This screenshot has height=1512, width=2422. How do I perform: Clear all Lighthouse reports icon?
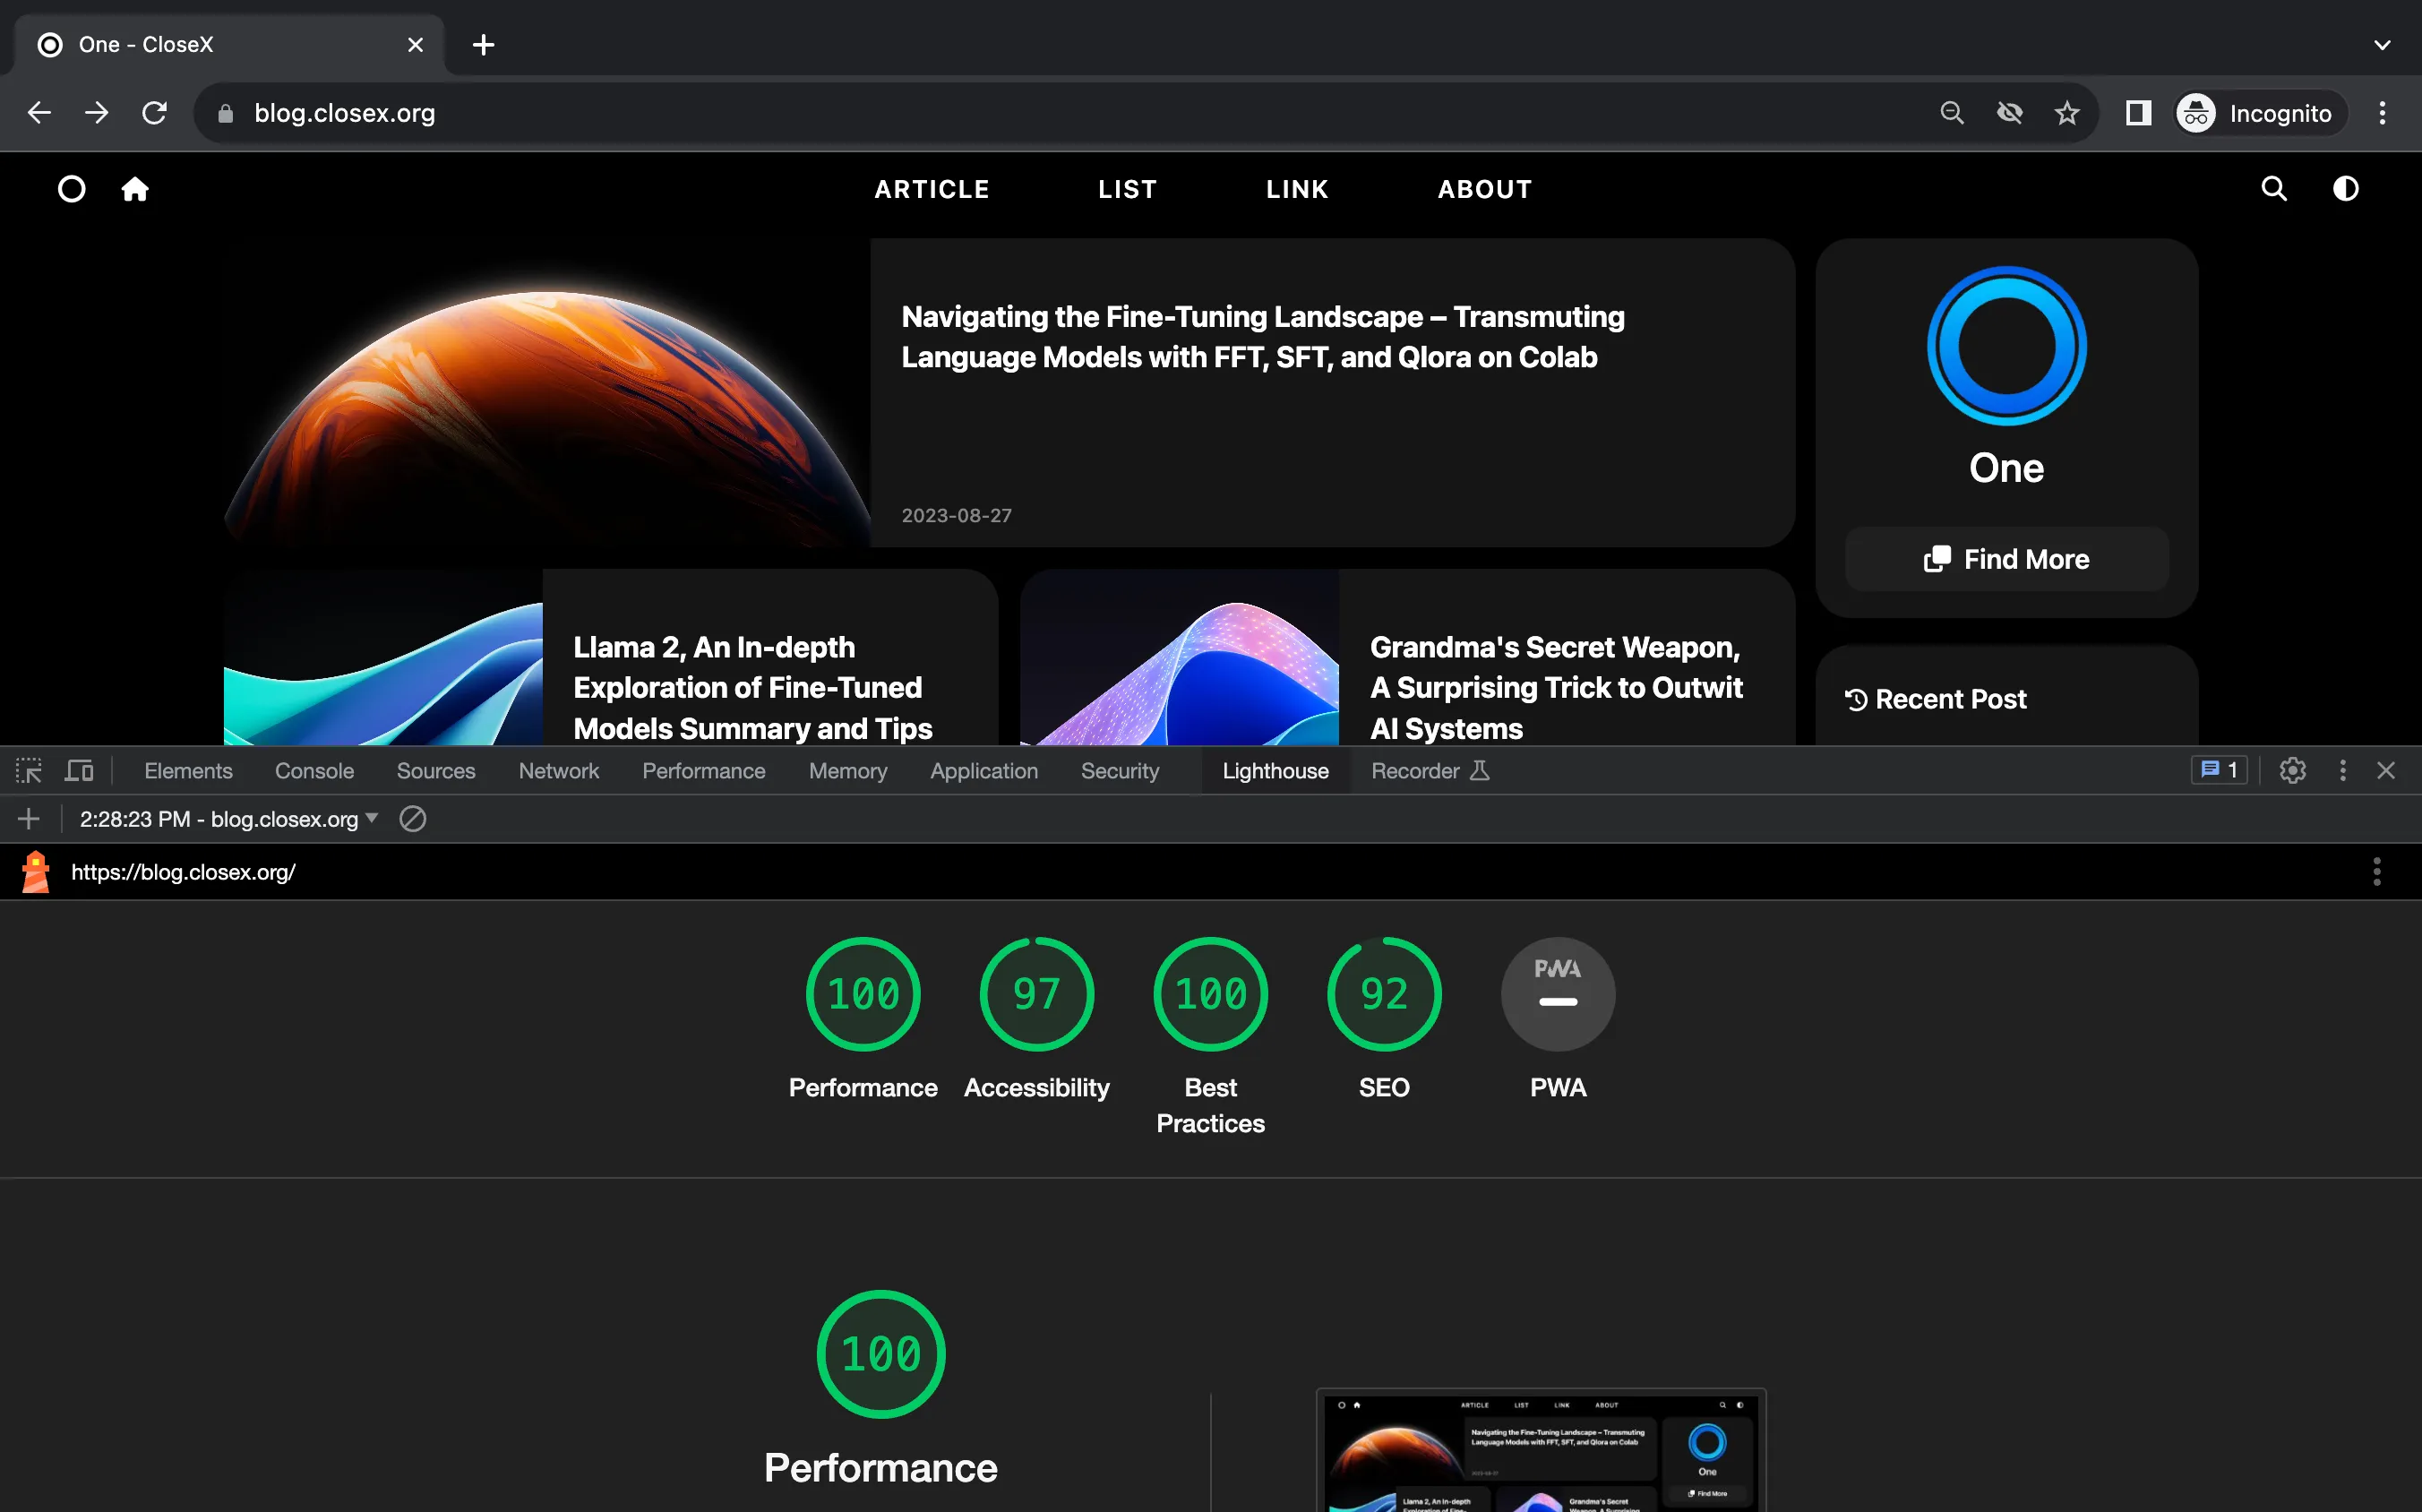pyautogui.click(x=412, y=819)
